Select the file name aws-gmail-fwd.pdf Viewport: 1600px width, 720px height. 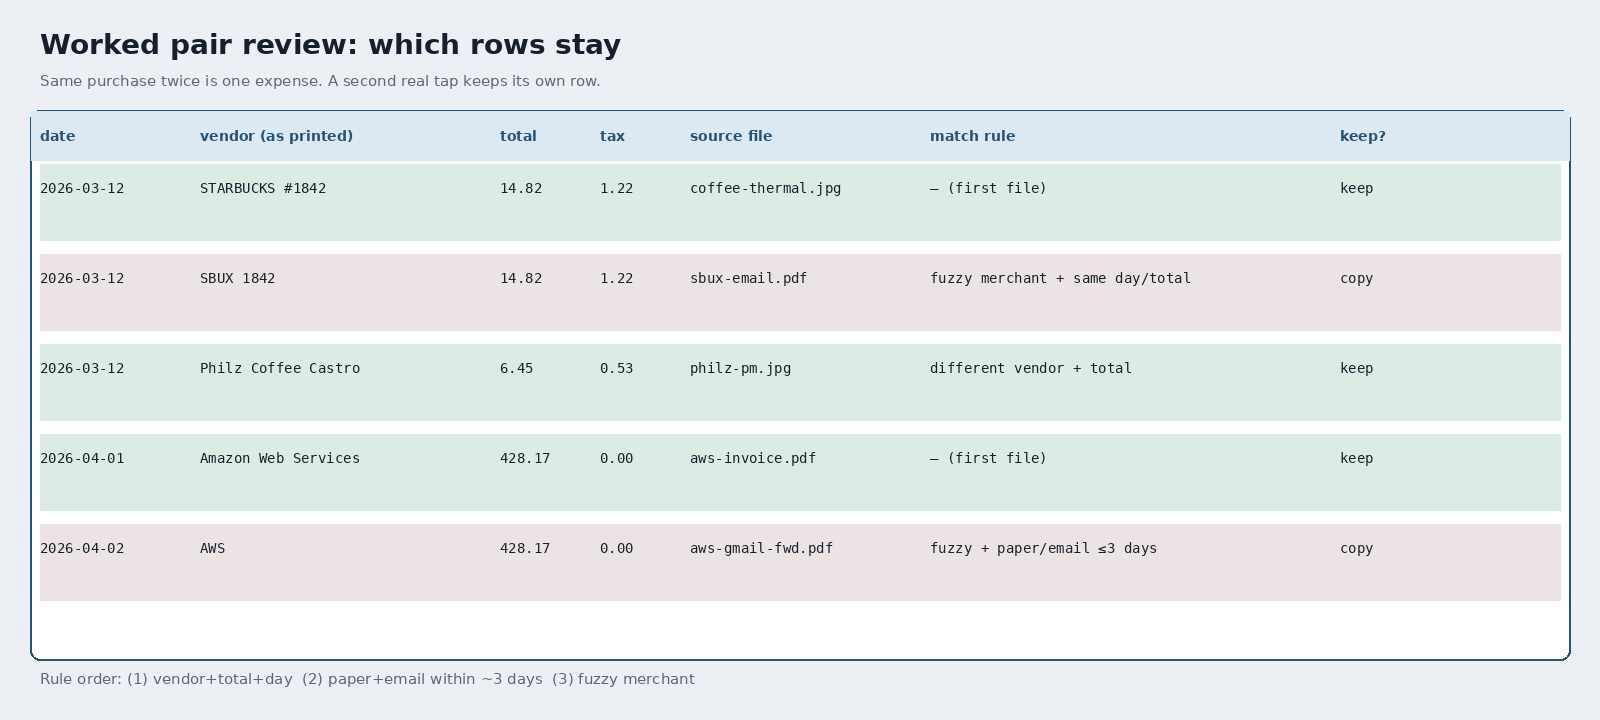pos(761,548)
